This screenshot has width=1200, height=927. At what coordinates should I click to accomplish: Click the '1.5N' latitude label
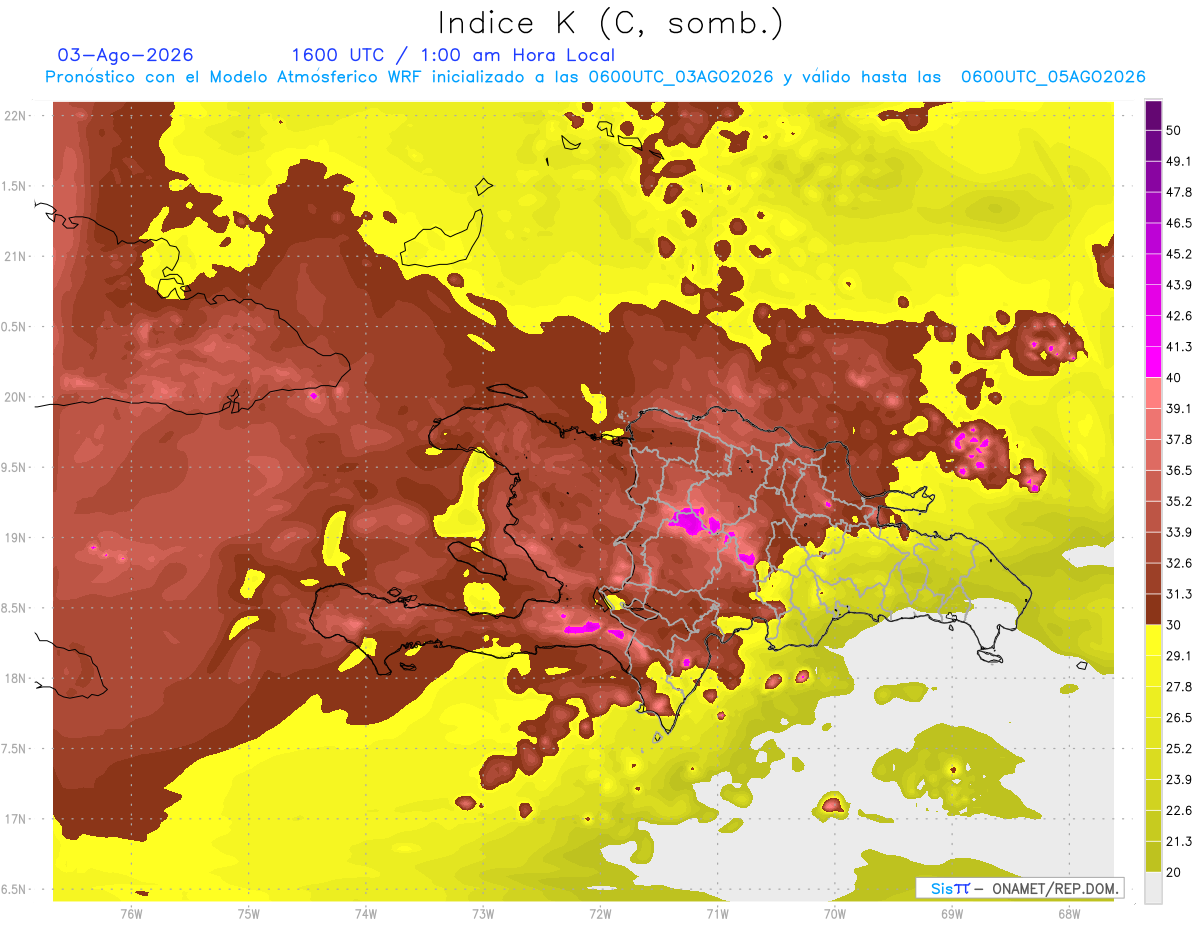pos(16,186)
